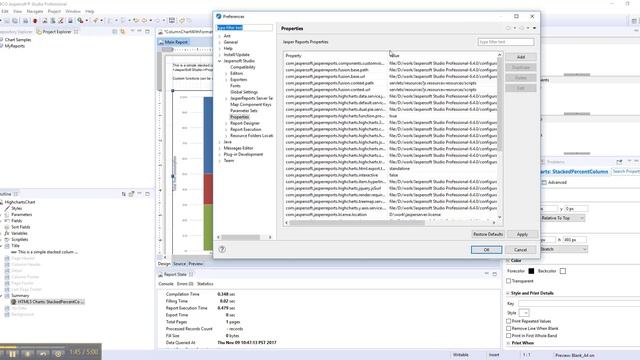The width and height of the screenshot is (640, 360).
Task: Click the back navigation arrow in Preferences header
Action: point(508,28)
